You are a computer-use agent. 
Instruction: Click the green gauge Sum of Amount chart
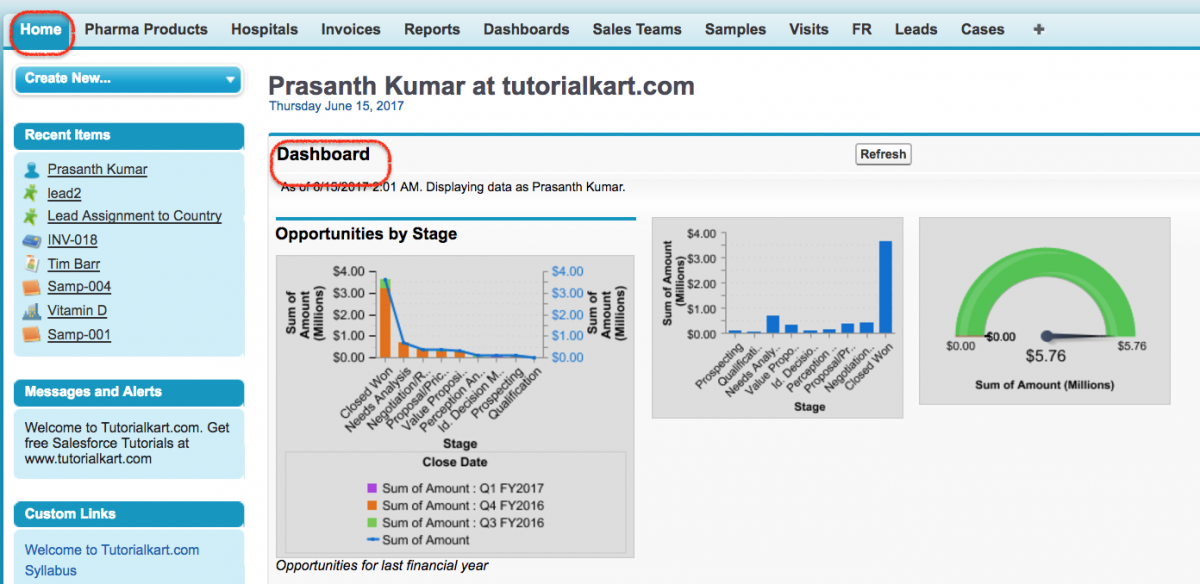(x=1047, y=311)
